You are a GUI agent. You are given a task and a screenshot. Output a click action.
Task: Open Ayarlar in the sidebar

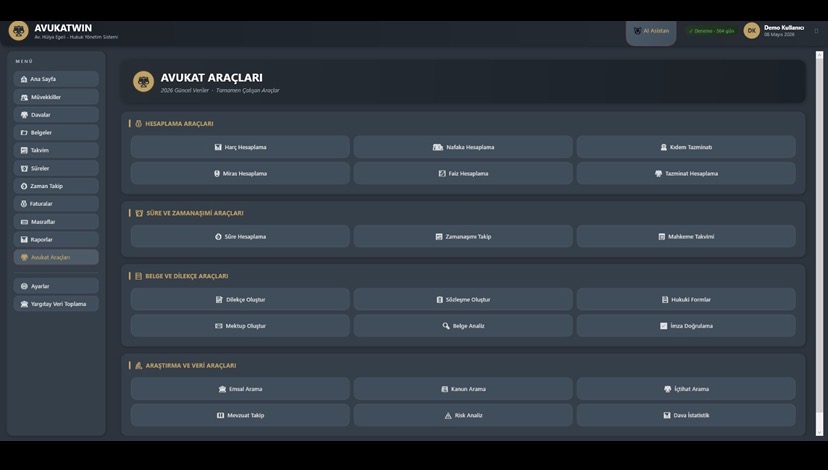(x=56, y=286)
